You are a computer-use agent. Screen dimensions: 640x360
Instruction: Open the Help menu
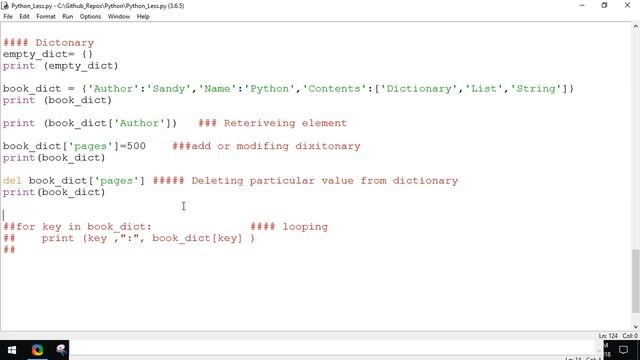pyautogui.click(x=143, y=17)
